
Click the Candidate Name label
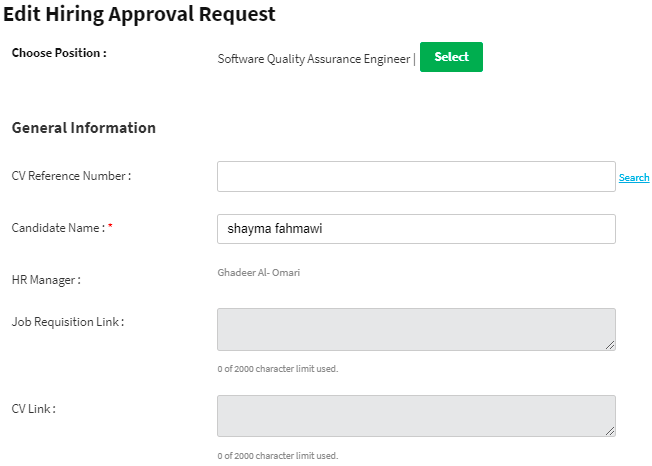point(58,228)
